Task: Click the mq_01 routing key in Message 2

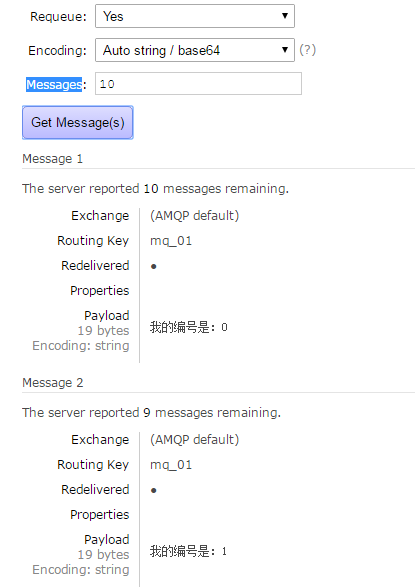Action: [171, 465]
